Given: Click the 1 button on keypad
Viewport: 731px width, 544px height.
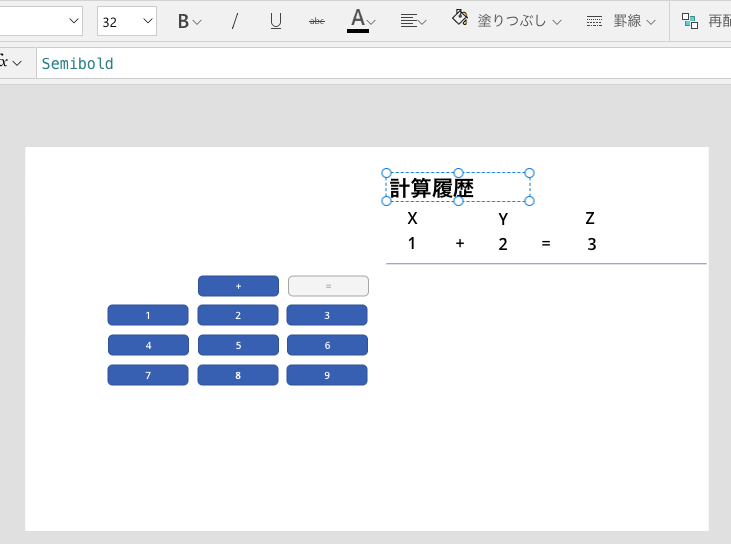Looking at the screenshot, I should click(148, 315).
